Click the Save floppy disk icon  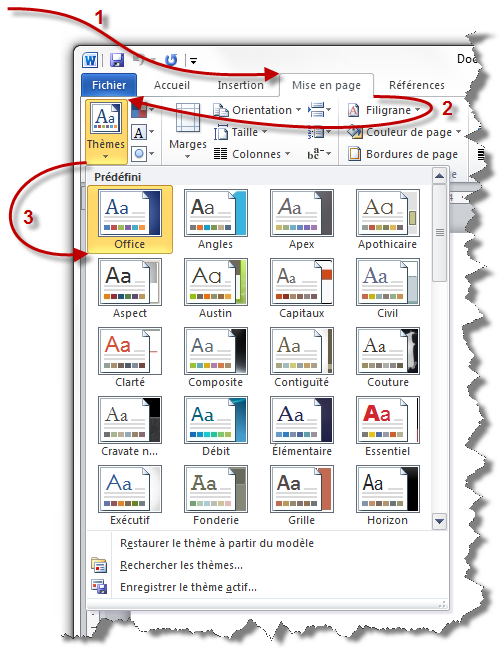point(117,61)
